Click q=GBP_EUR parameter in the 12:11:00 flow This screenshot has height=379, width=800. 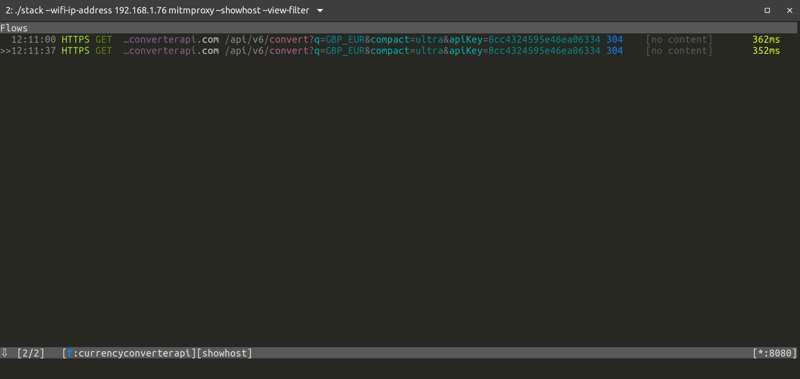[339, 39]
